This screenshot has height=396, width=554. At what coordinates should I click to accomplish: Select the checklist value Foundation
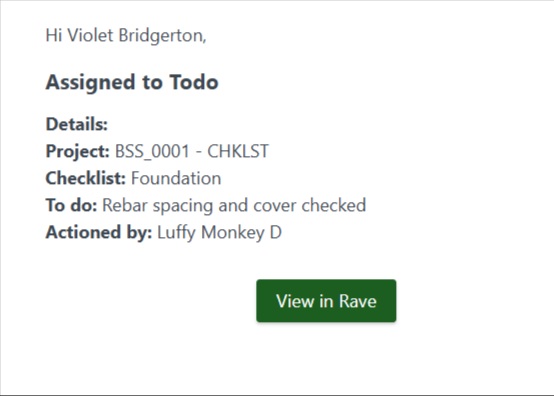(x=176, y=178)
